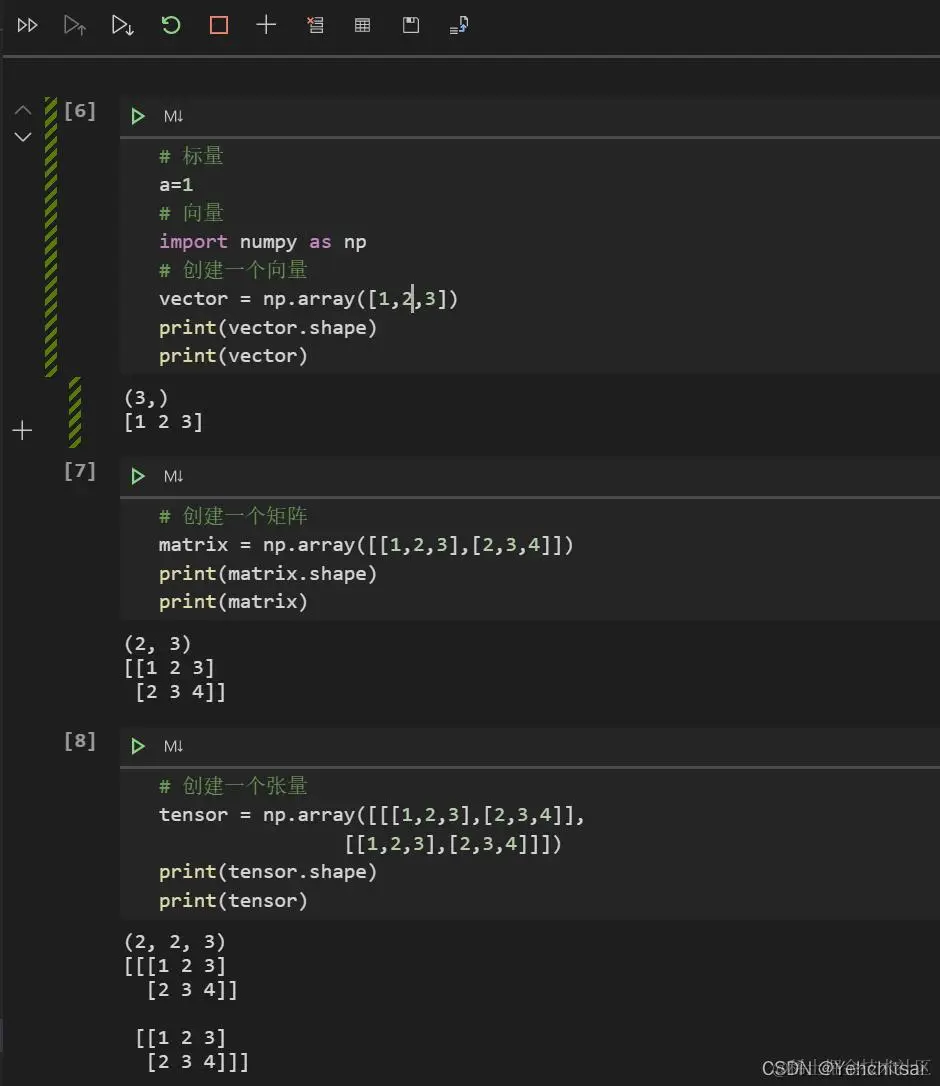Screen dimensions: 940x1086
Task: Save the notebook file
Action: (x=411, y=26)
